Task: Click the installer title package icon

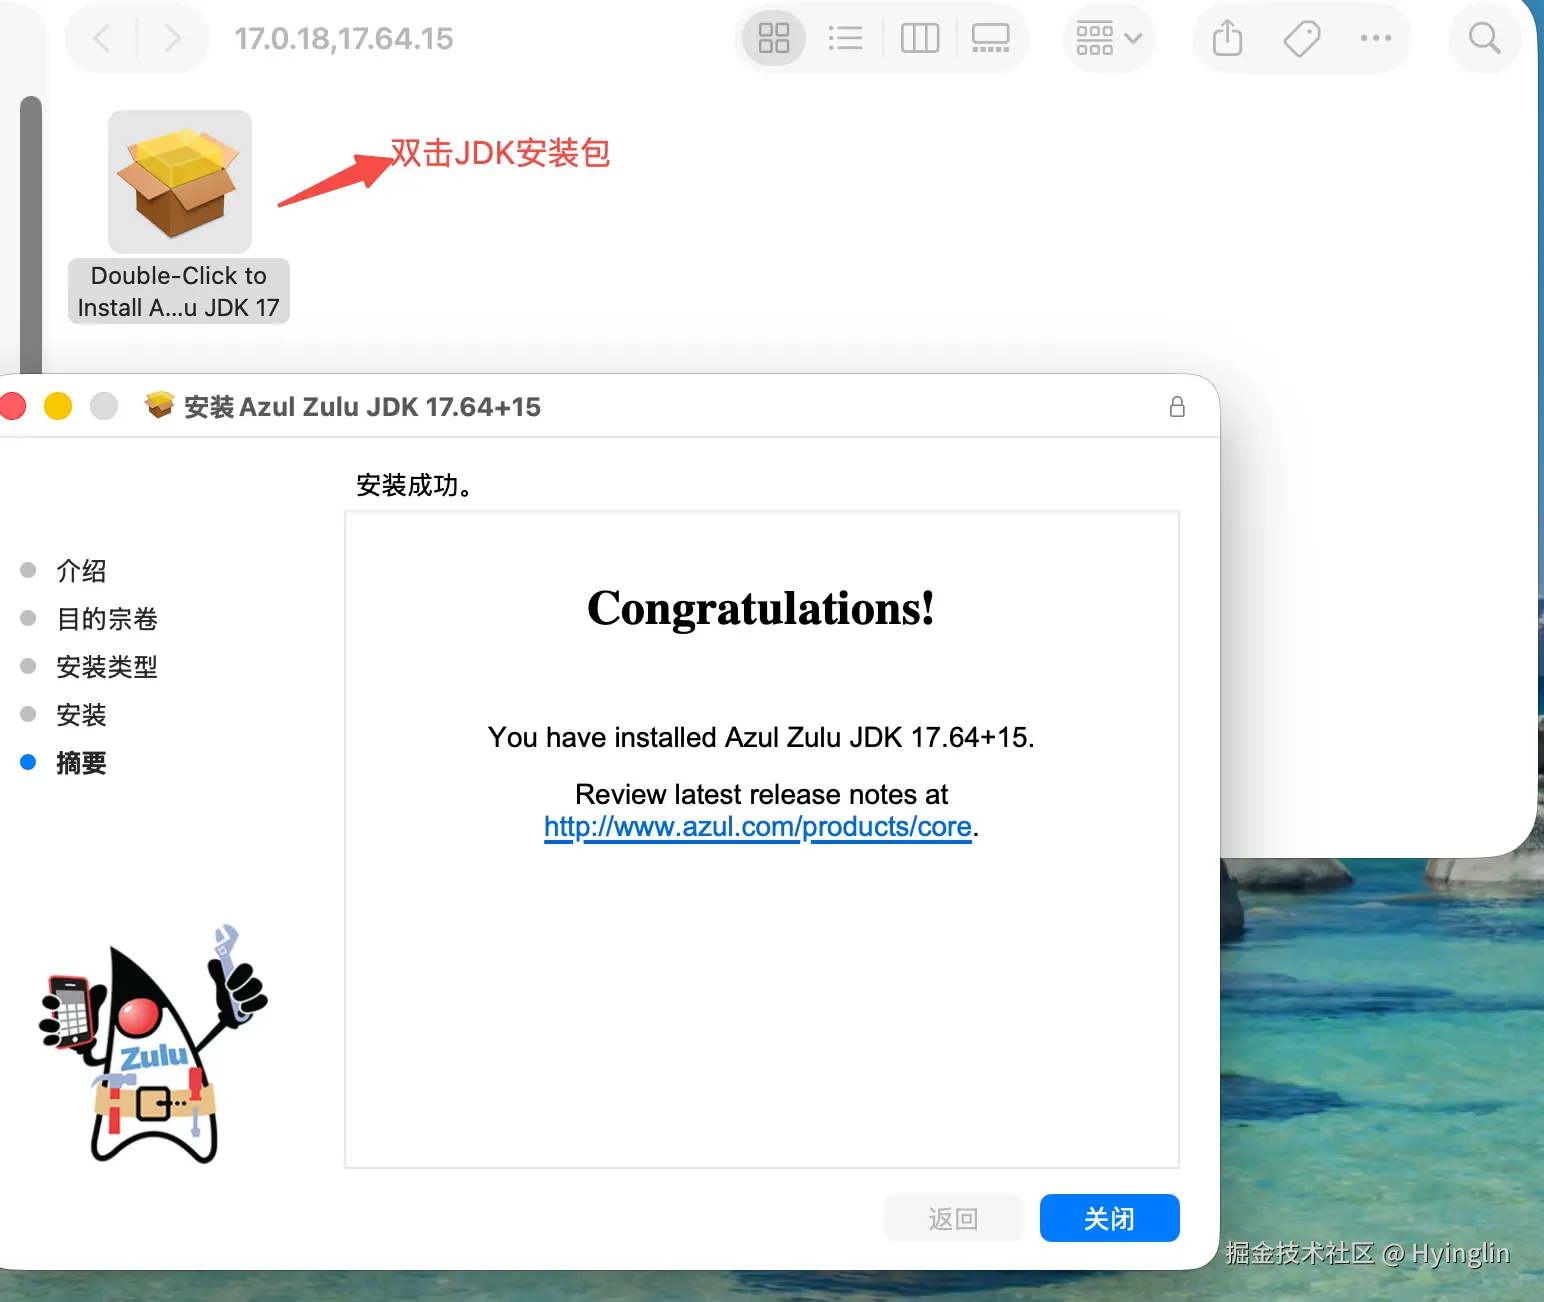Action: 159,405
